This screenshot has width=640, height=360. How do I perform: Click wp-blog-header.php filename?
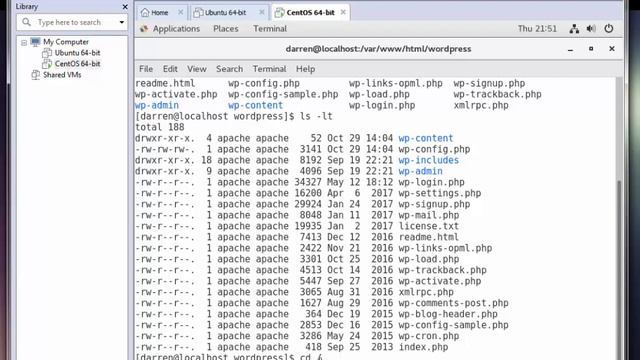coord(448,314)
